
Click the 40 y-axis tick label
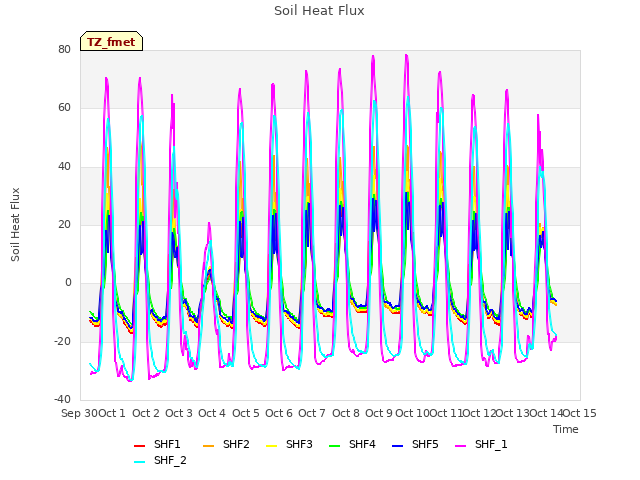(x=64, y=166)
